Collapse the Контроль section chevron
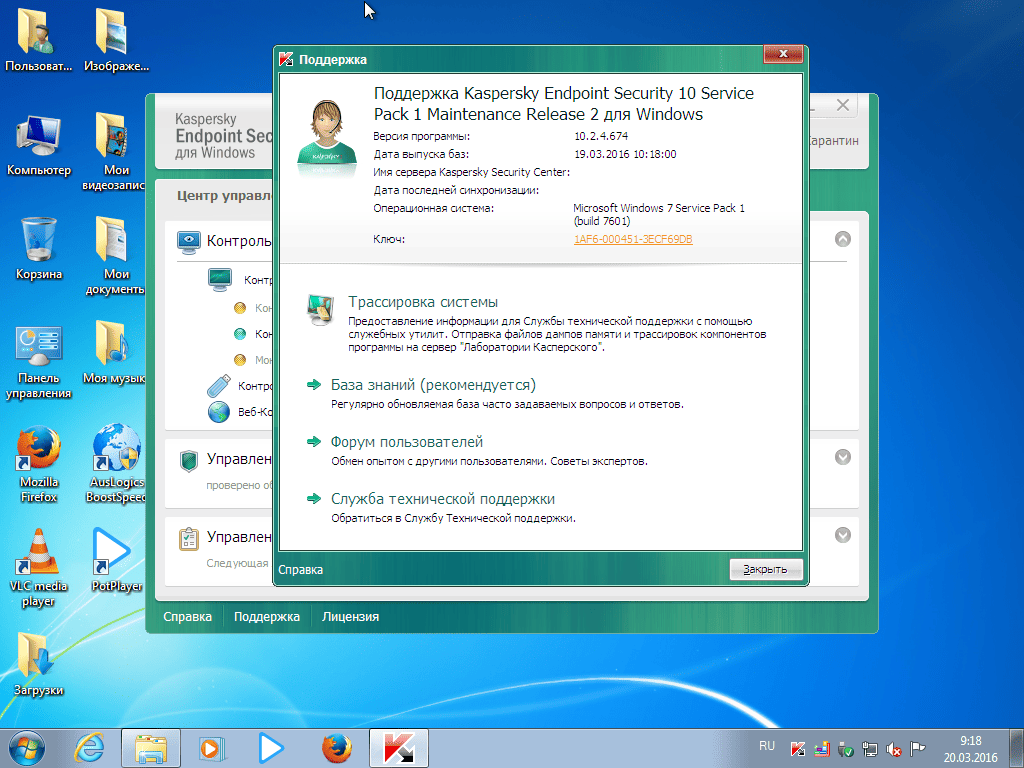The height and width of the screenshot is (768, 1024). [843, 239]
